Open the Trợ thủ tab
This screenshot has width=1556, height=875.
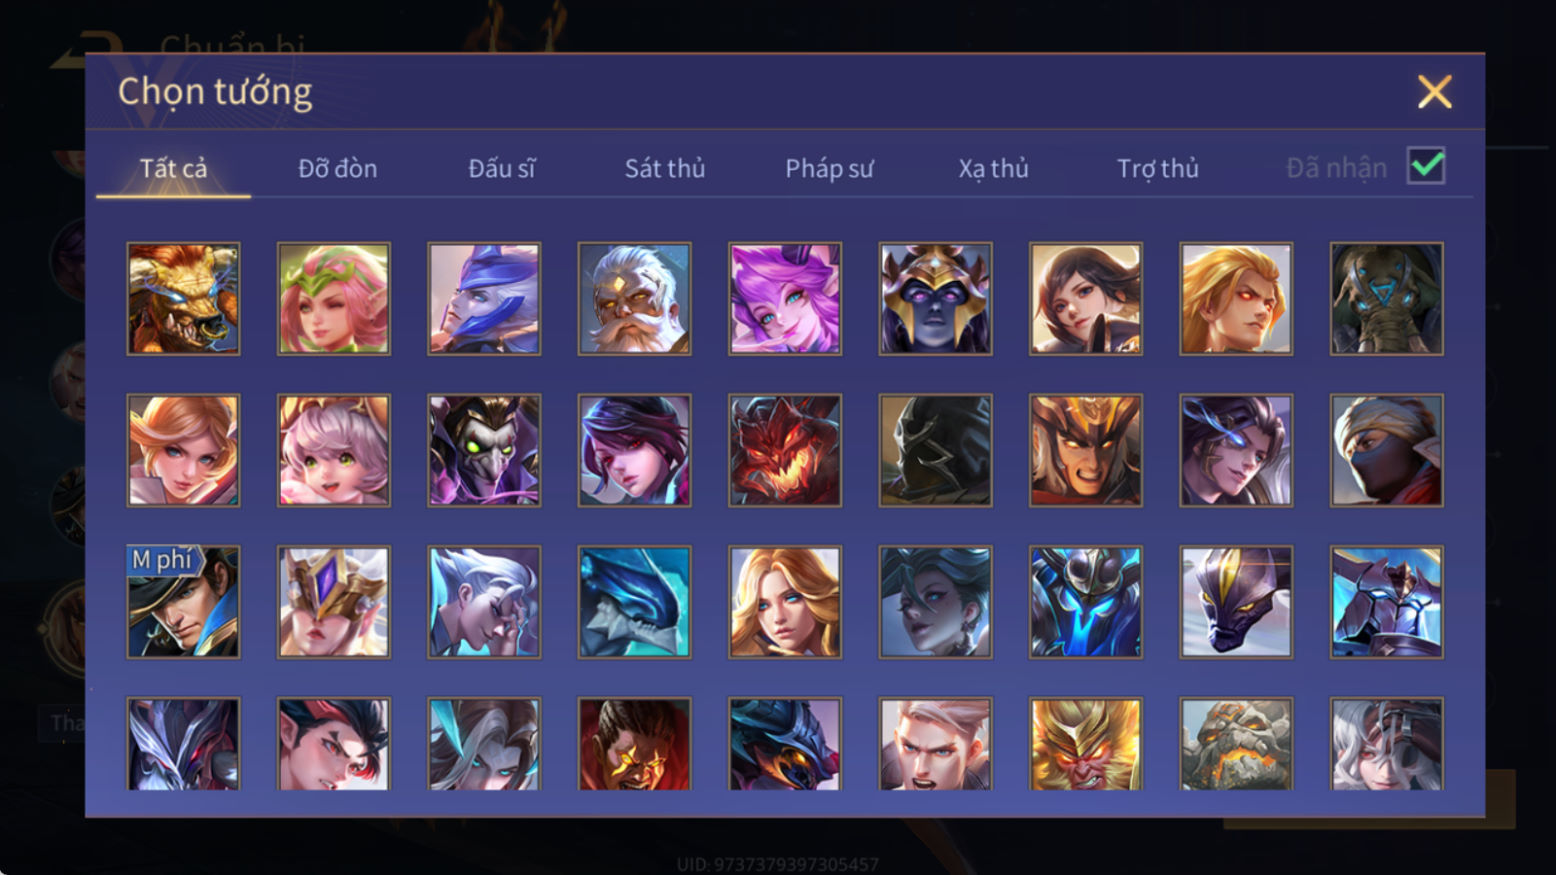click(1158, 168)
